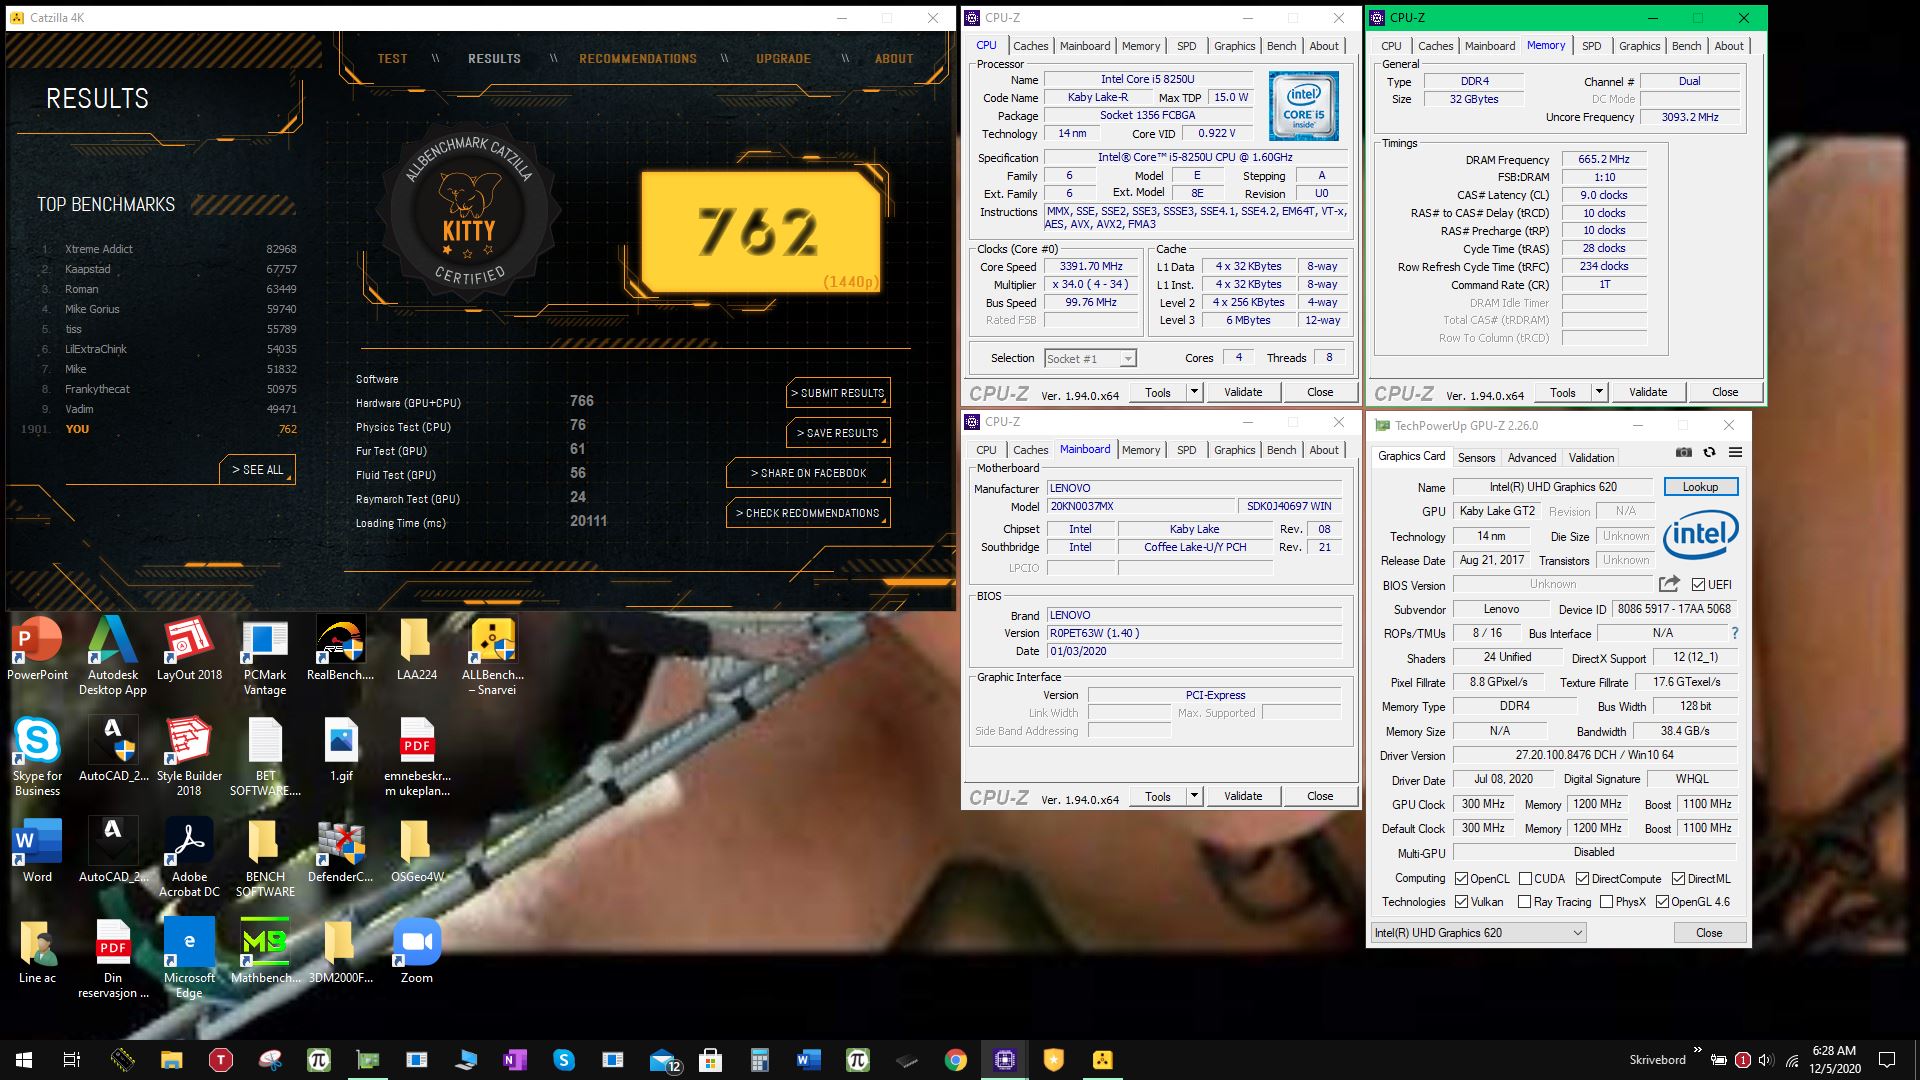The width and height of the screenshot is (1920, 1080).
Task: Toggle the Ray Tracing checkbox in GPU-Z
Action: click(x=1524, y=902)
